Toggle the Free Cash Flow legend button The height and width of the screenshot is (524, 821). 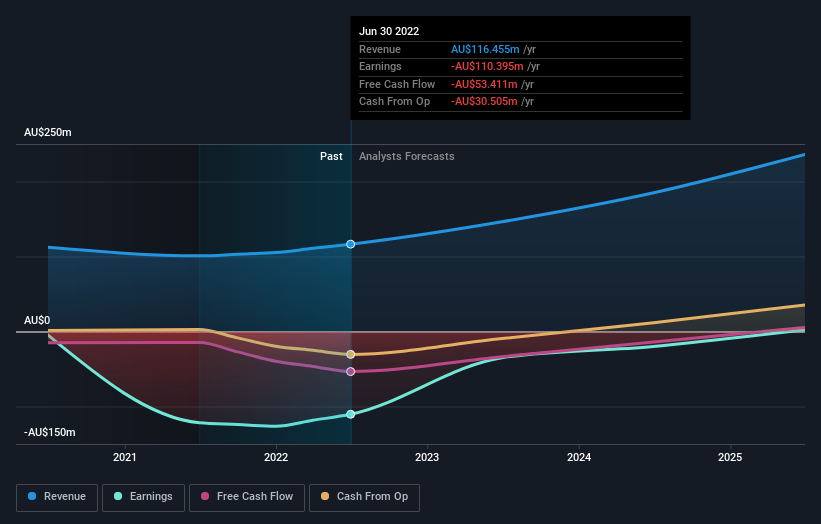point(247,497)
